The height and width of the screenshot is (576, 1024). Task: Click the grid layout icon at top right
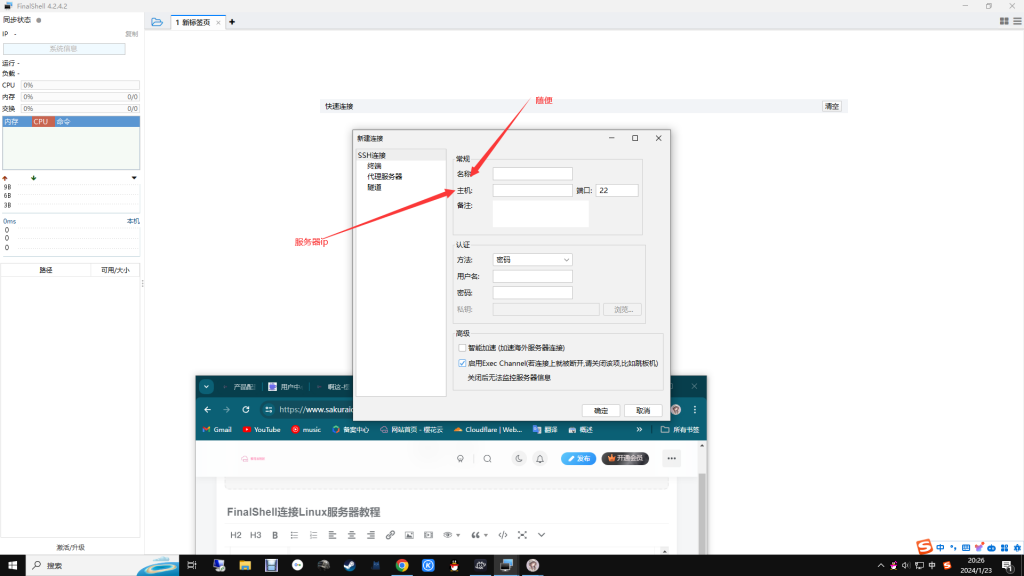(1003, 21)
